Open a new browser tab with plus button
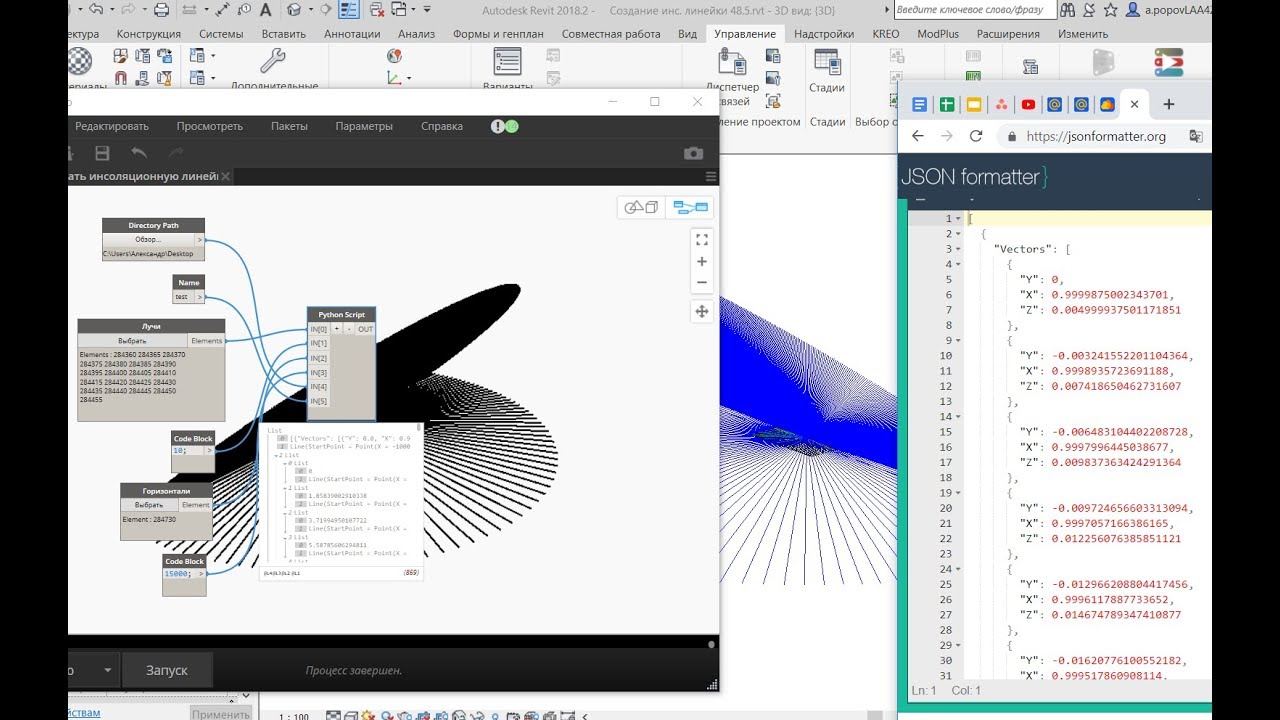This screenshot has height=720, width=1280. coord(1168,104)
